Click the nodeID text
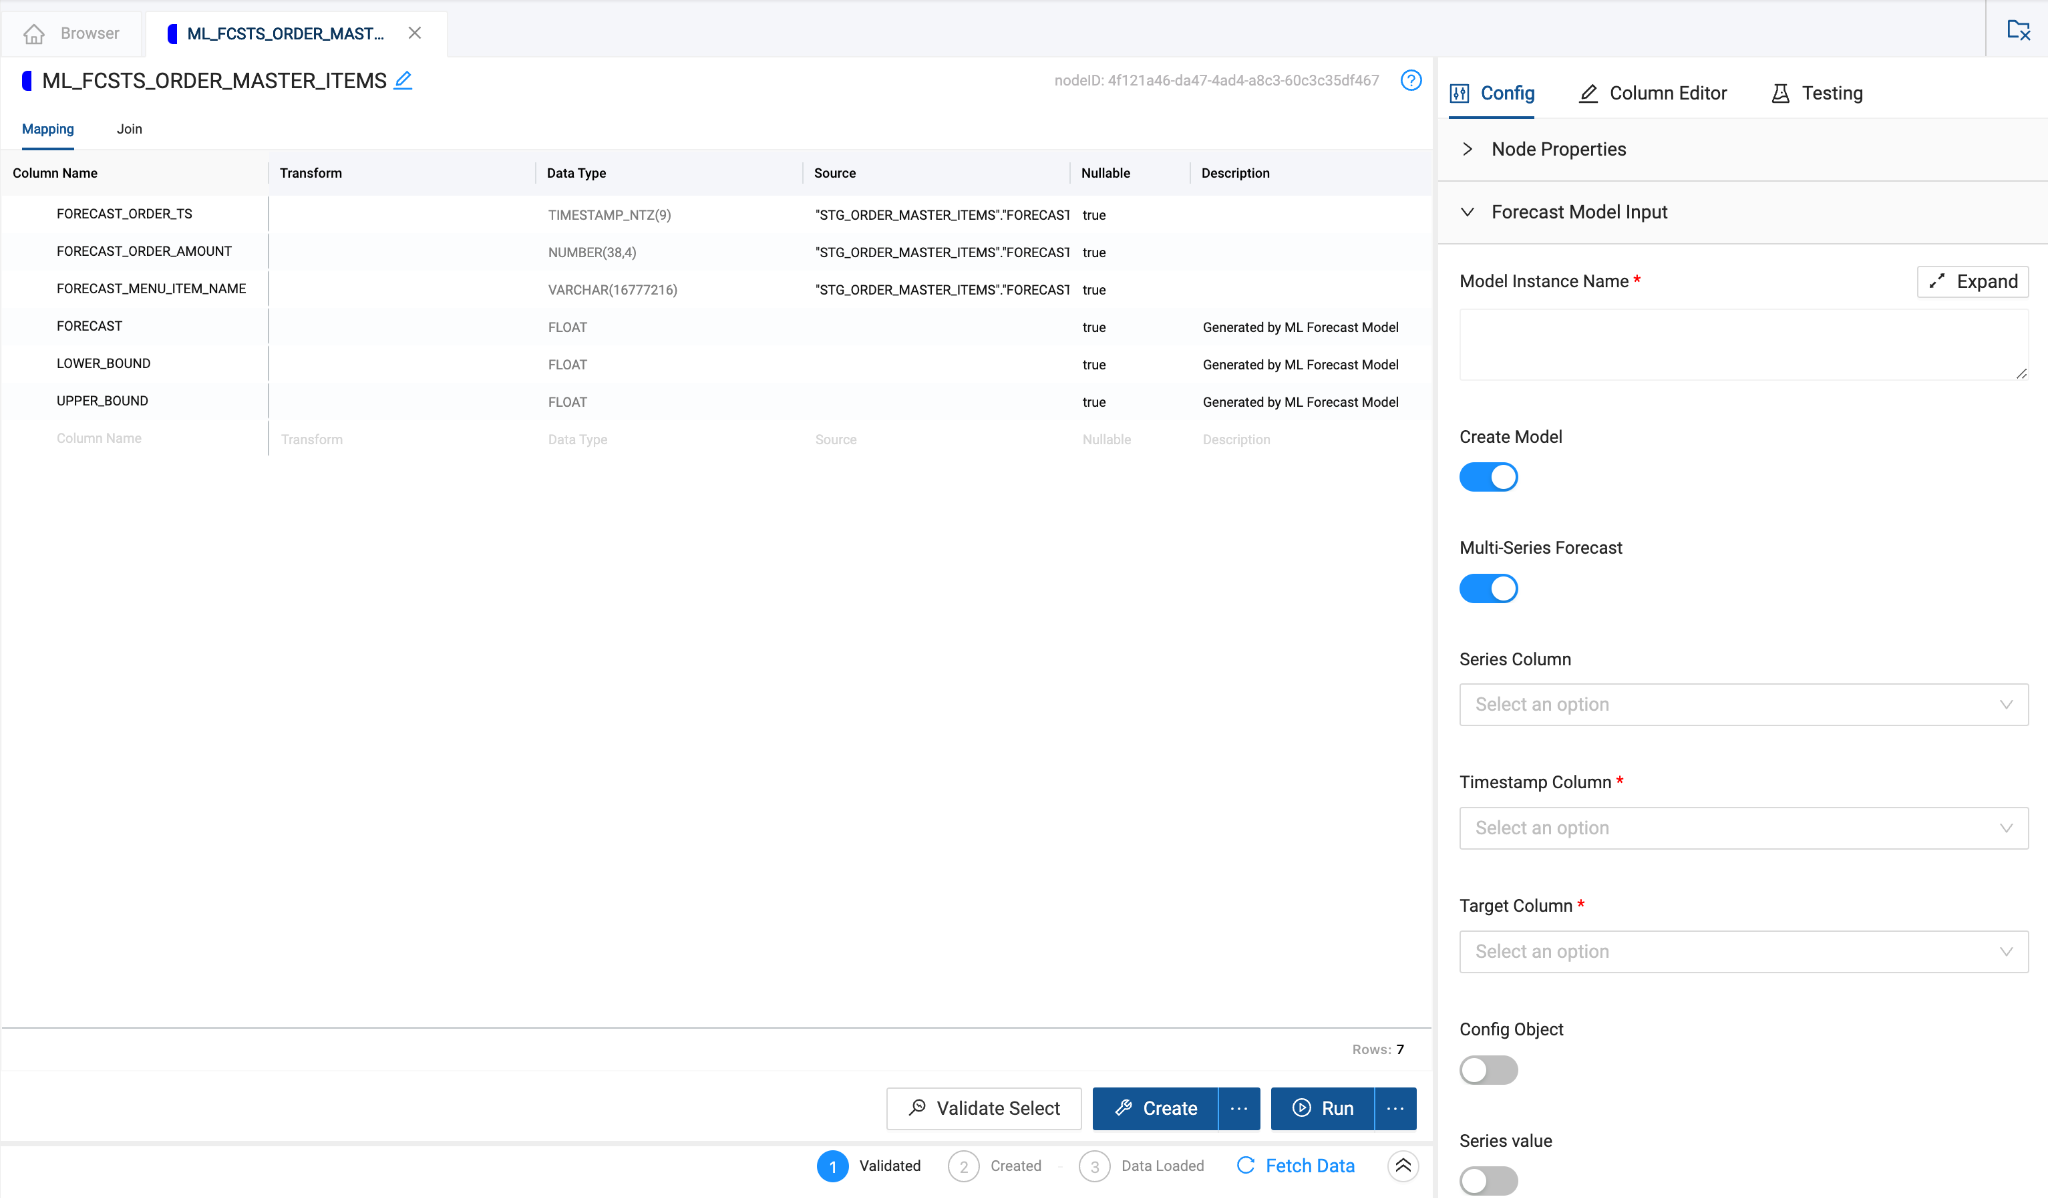This screenshot has width=2048, height=1198. click(1216, 81)
